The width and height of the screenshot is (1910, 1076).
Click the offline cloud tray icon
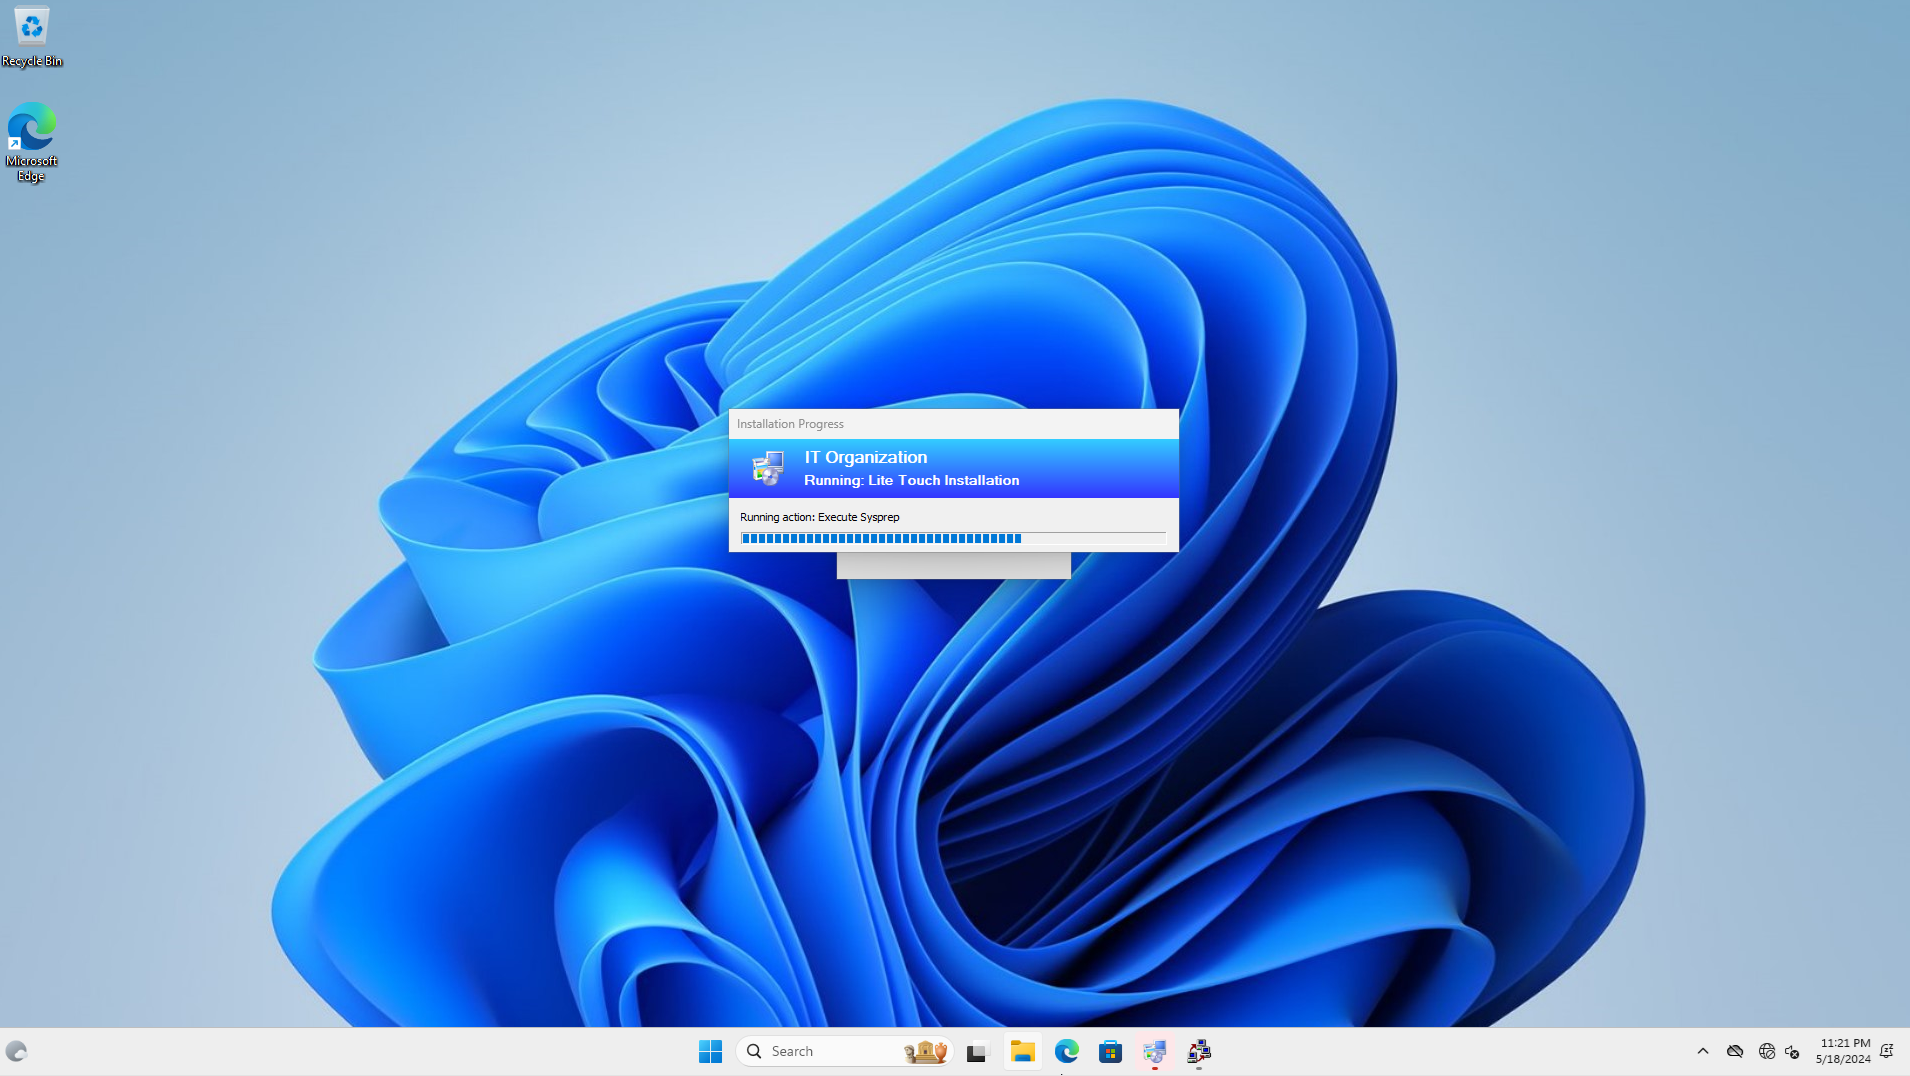(1735, 1051)
